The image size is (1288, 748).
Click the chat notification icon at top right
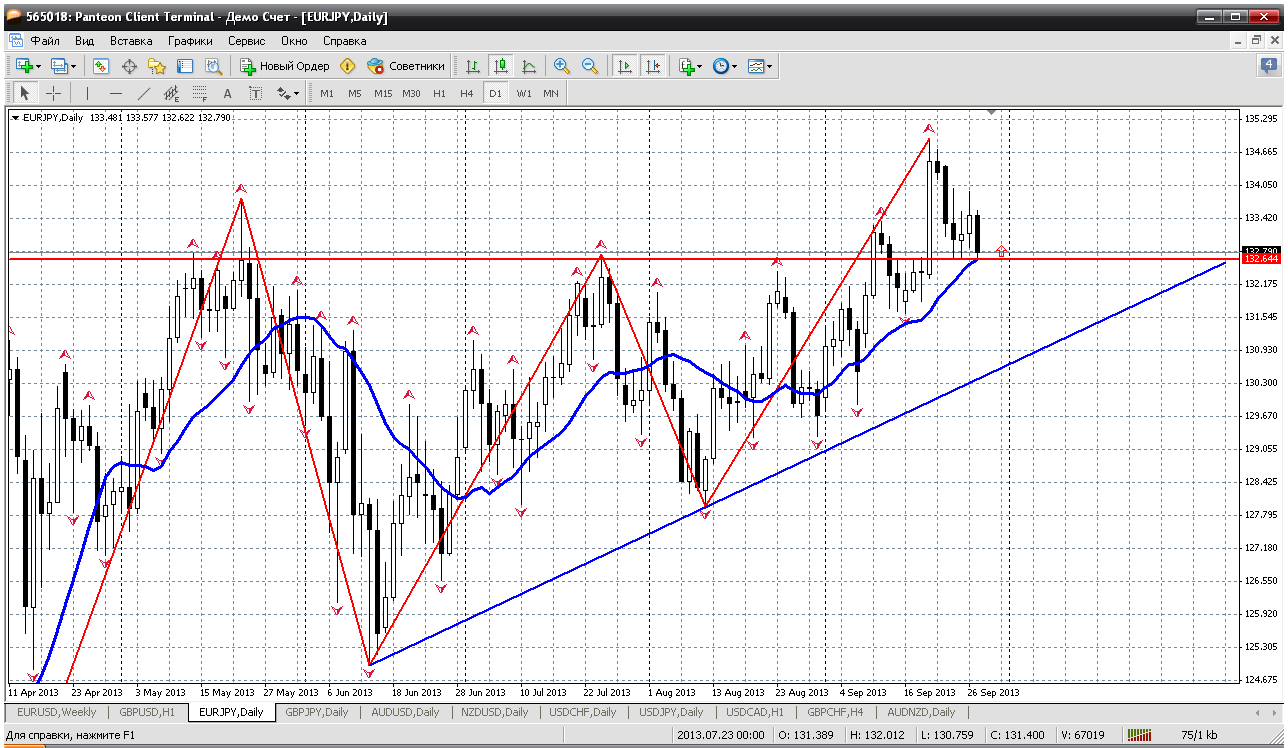coord(1269,66)
